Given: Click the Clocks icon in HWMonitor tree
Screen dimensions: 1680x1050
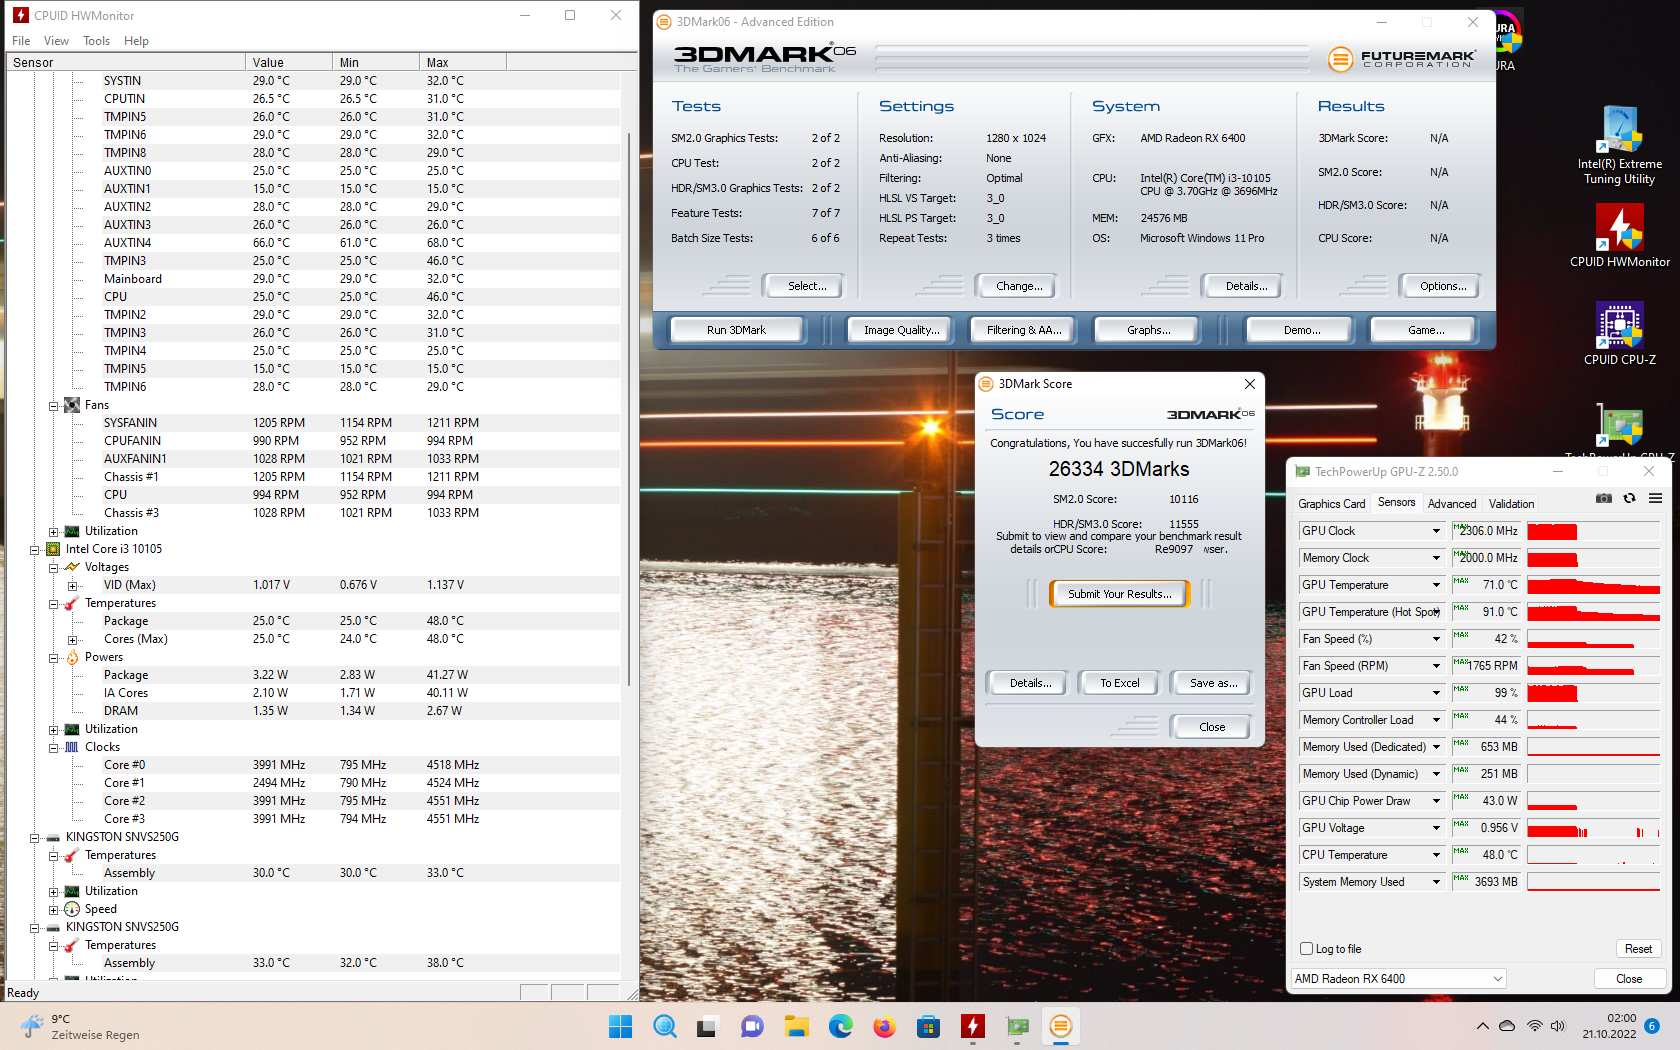Looking at the screenshot, I should 72,747.
